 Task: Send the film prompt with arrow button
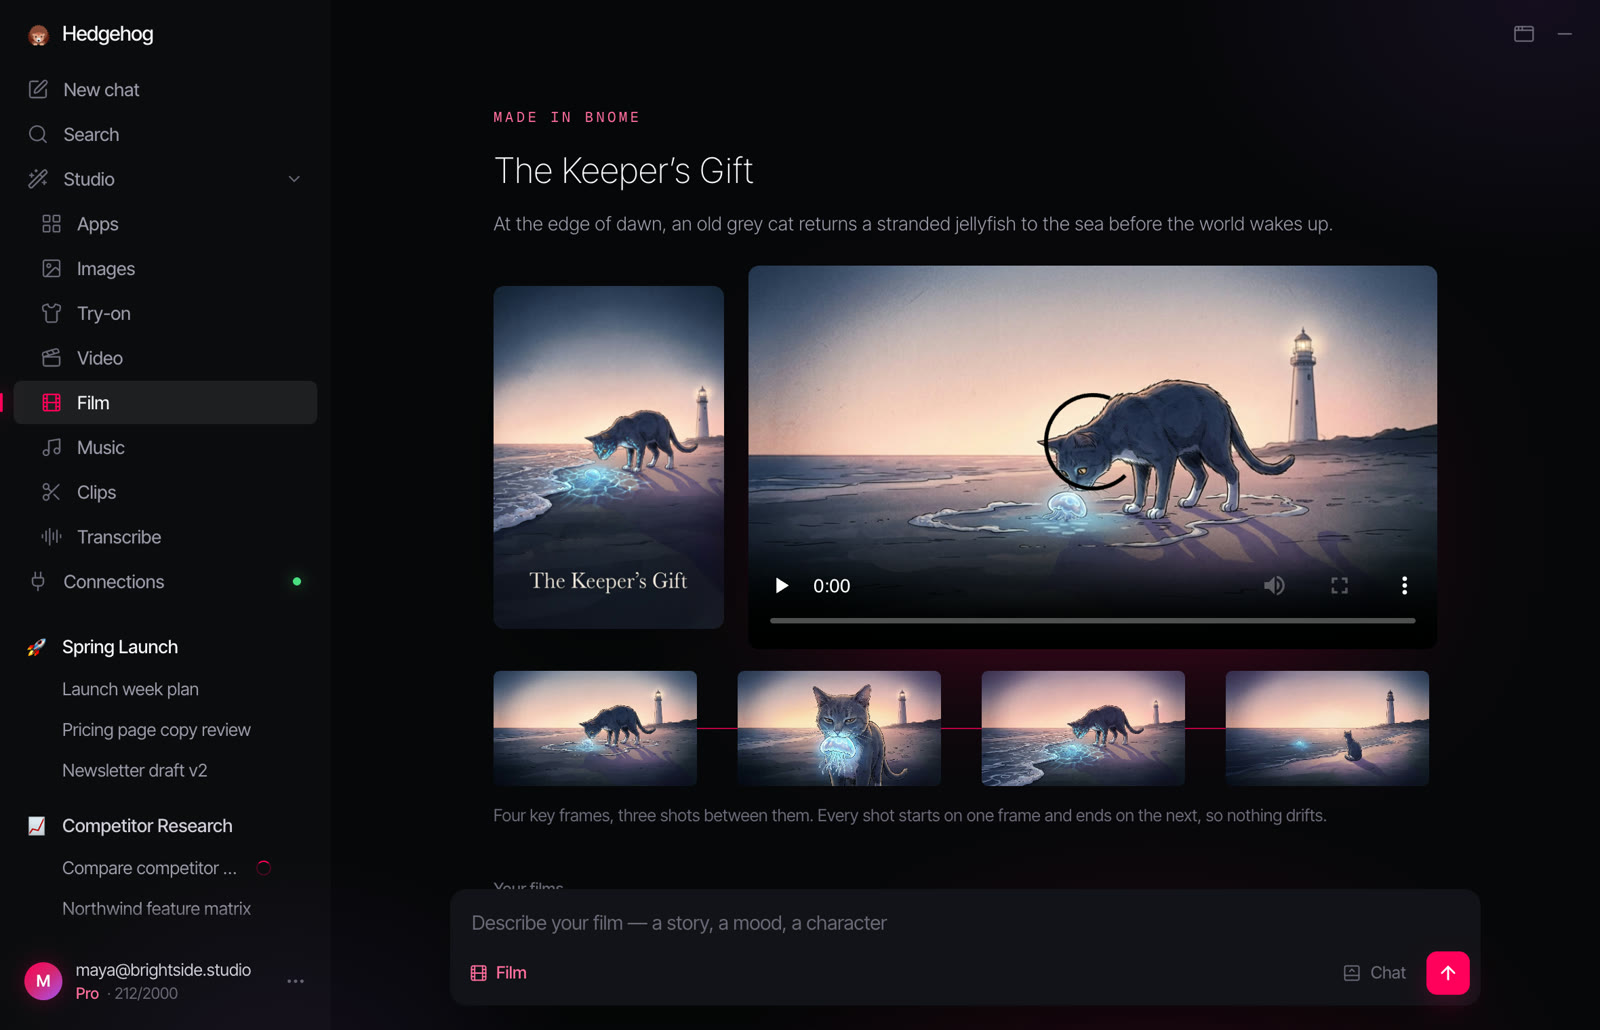tap(1447, 973)
